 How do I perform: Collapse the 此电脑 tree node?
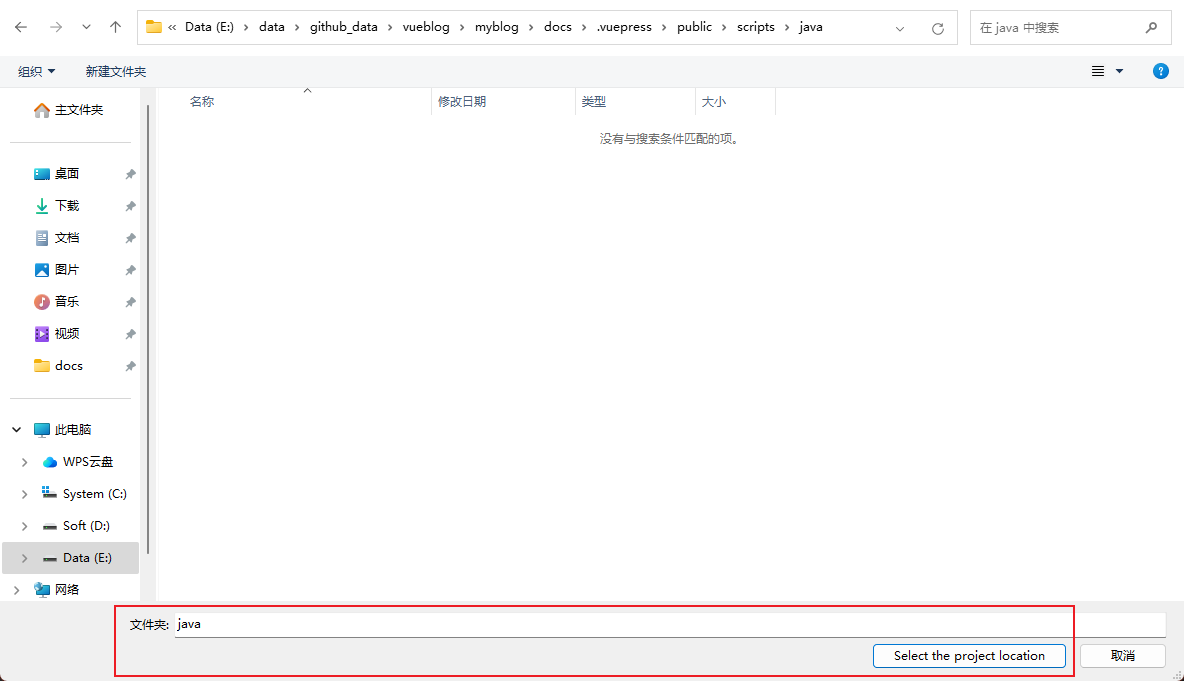pyautogui.click(x=17, y=430)
